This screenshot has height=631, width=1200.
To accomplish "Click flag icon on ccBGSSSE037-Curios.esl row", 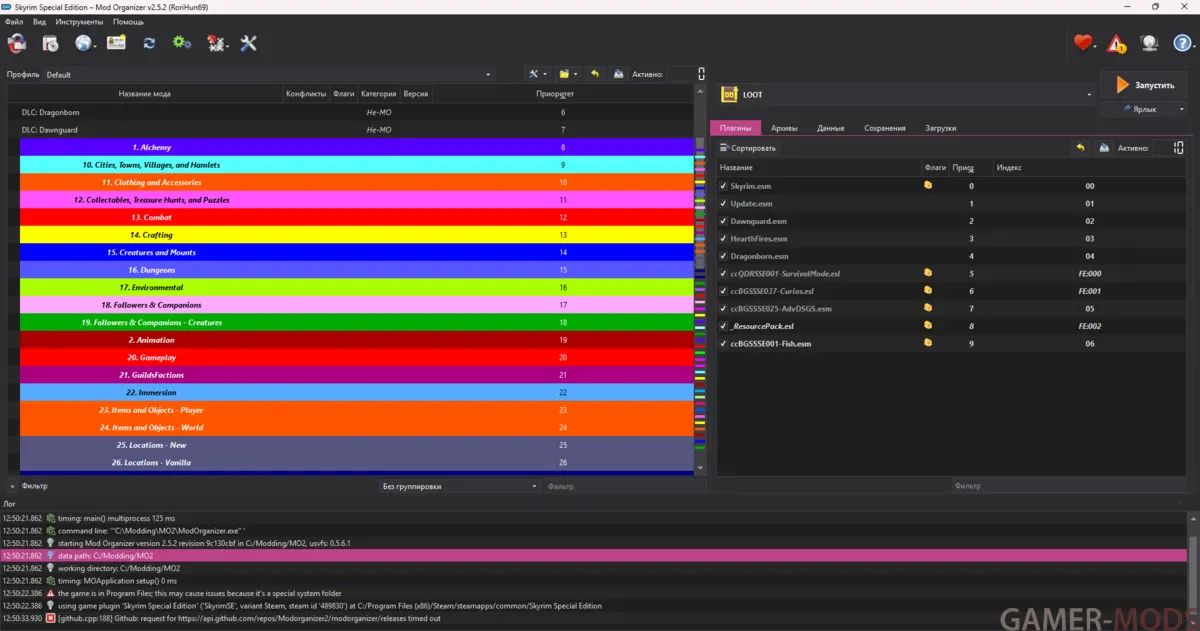I will click(x=928, y=290).
